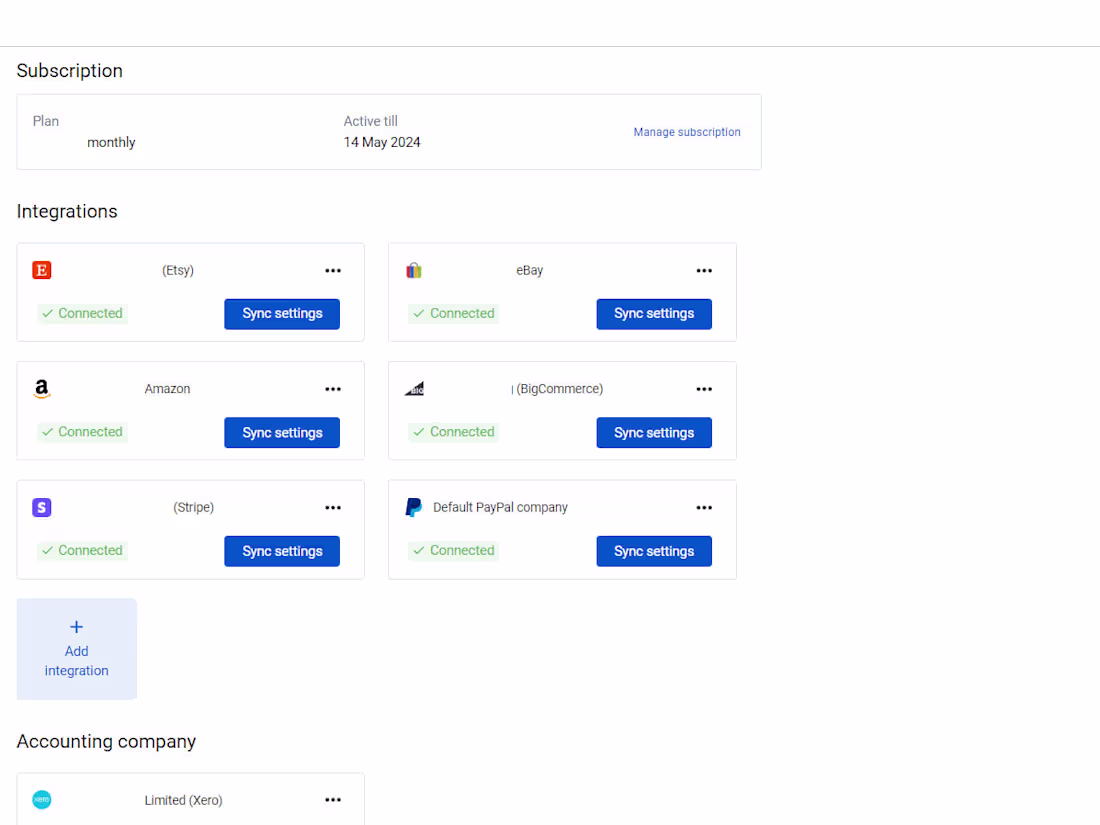This screenshot has height=825, width=1100.
Task: Open Sync settings for Etsy
Action: coord(281,313)
